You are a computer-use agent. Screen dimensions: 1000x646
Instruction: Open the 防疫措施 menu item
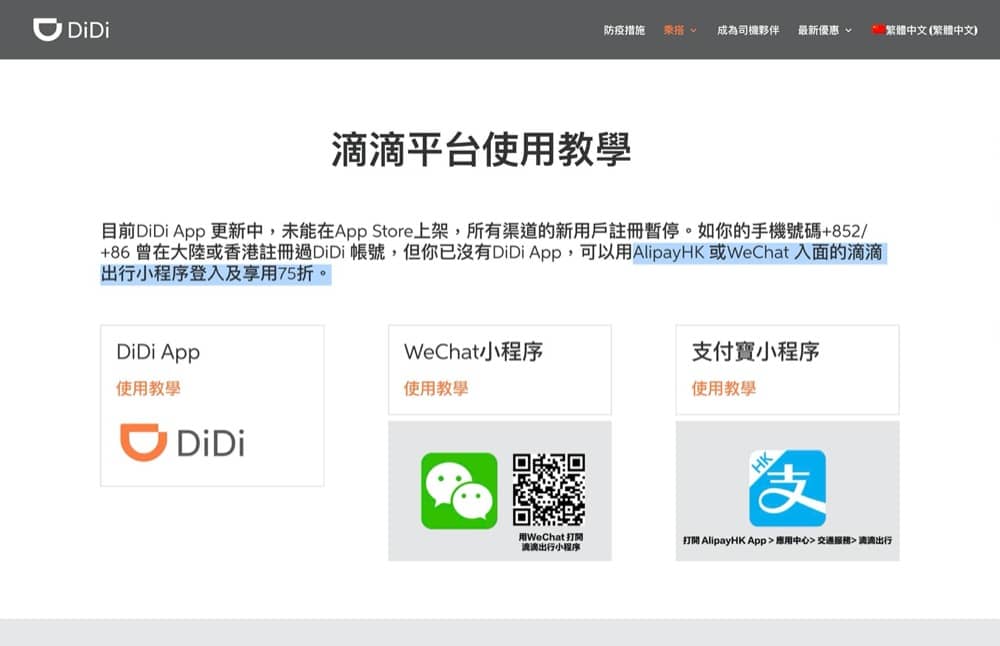tap(624, 30)
